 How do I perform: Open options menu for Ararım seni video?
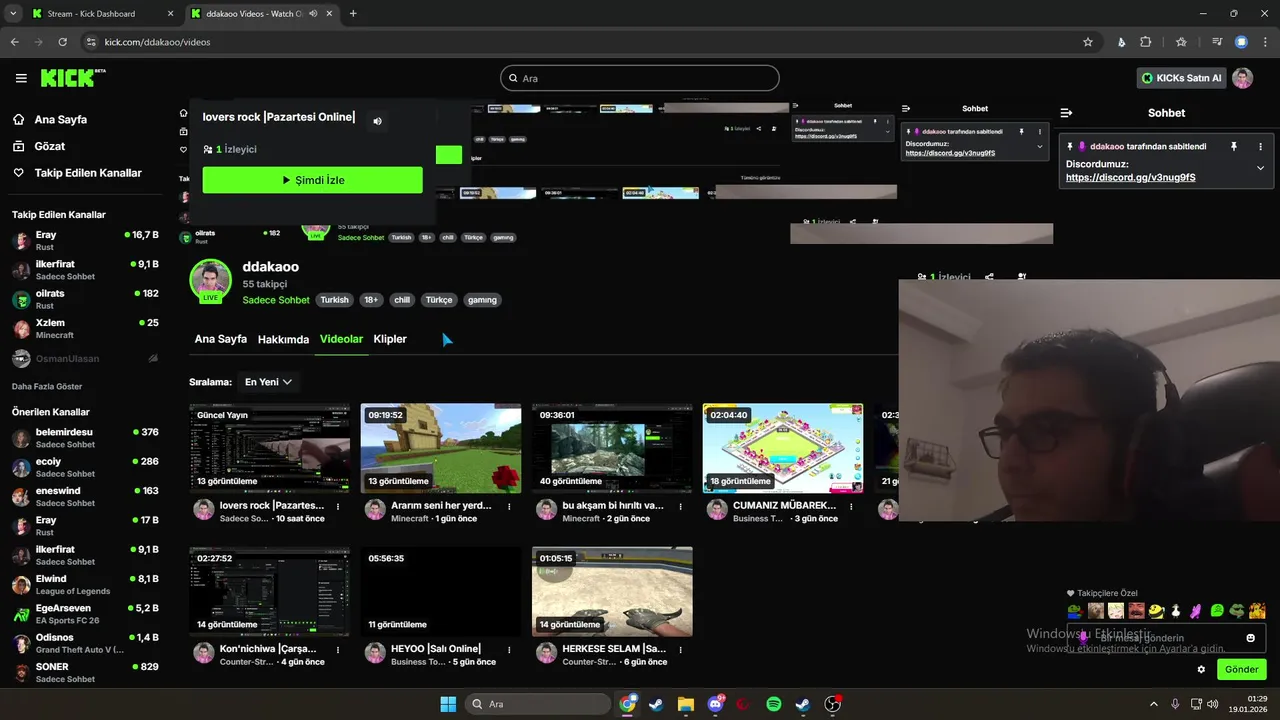[x=509, y=506]
